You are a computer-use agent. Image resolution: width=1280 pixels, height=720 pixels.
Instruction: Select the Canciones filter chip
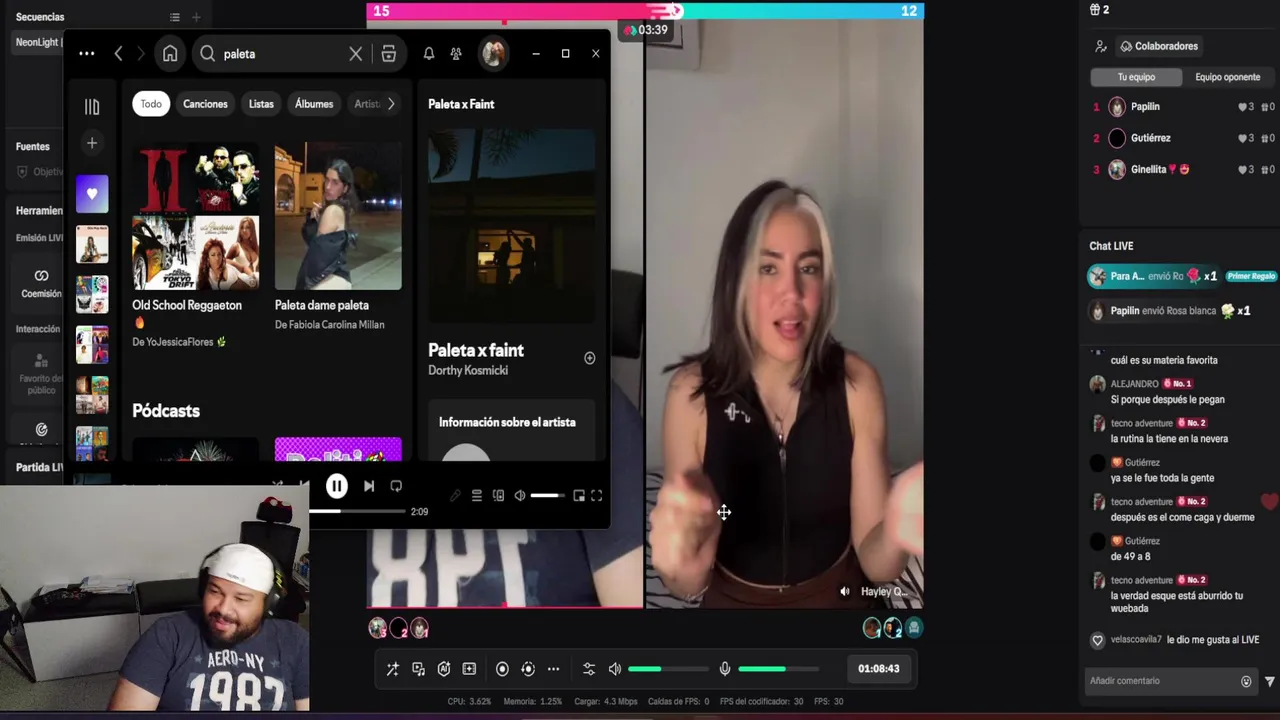205,104
